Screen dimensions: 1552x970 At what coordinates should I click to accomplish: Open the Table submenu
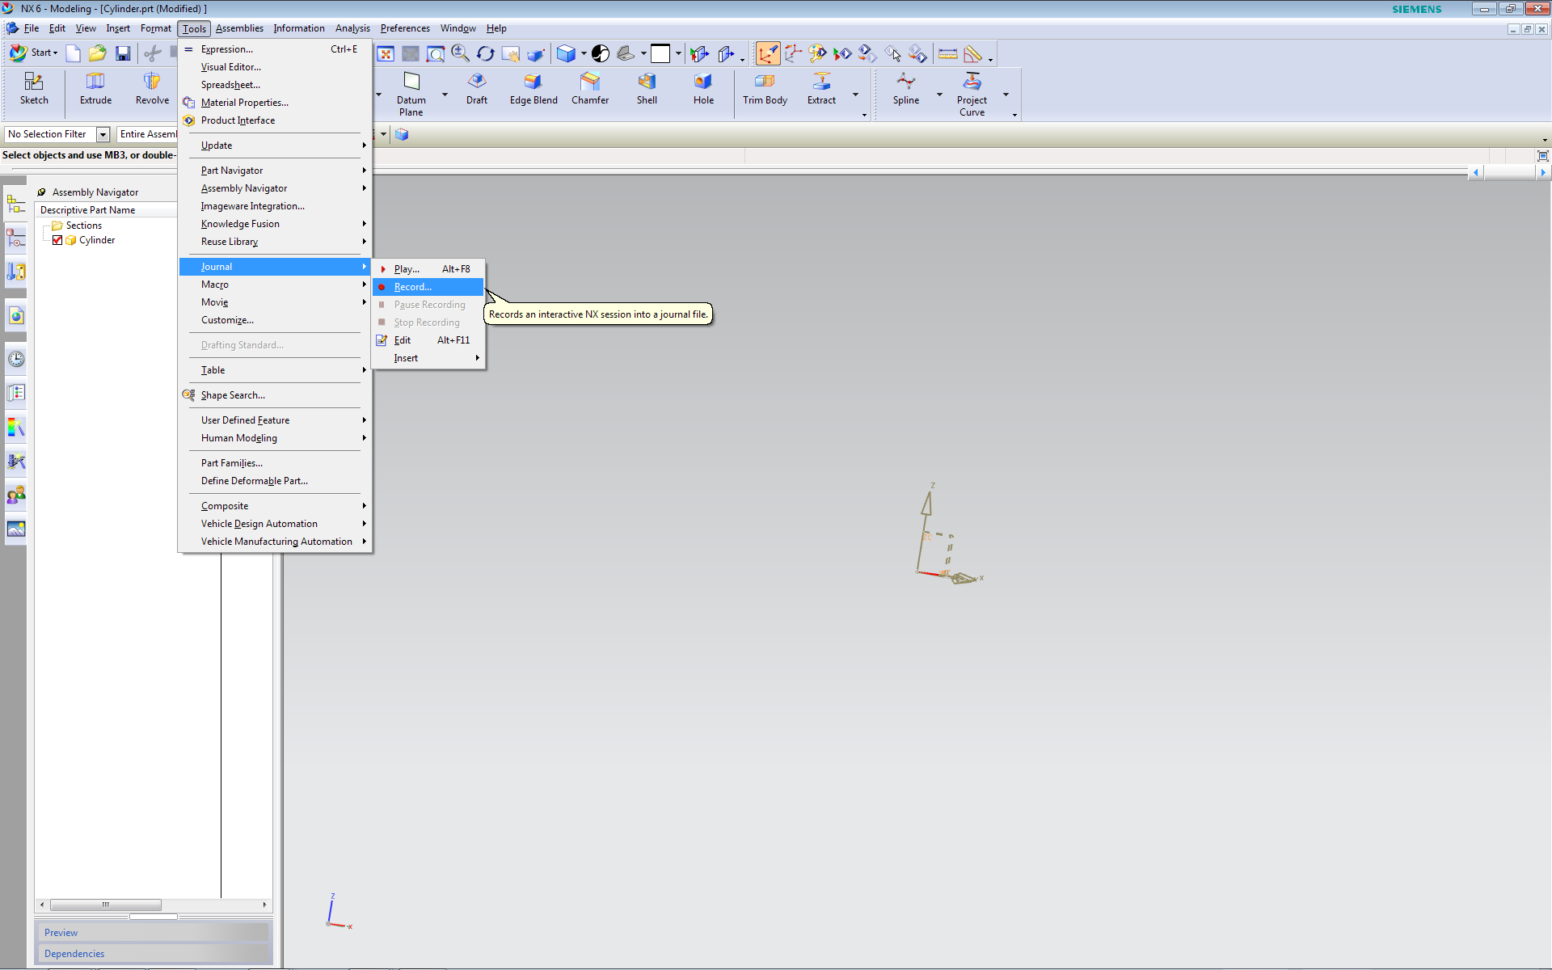(x=275, y=370)
